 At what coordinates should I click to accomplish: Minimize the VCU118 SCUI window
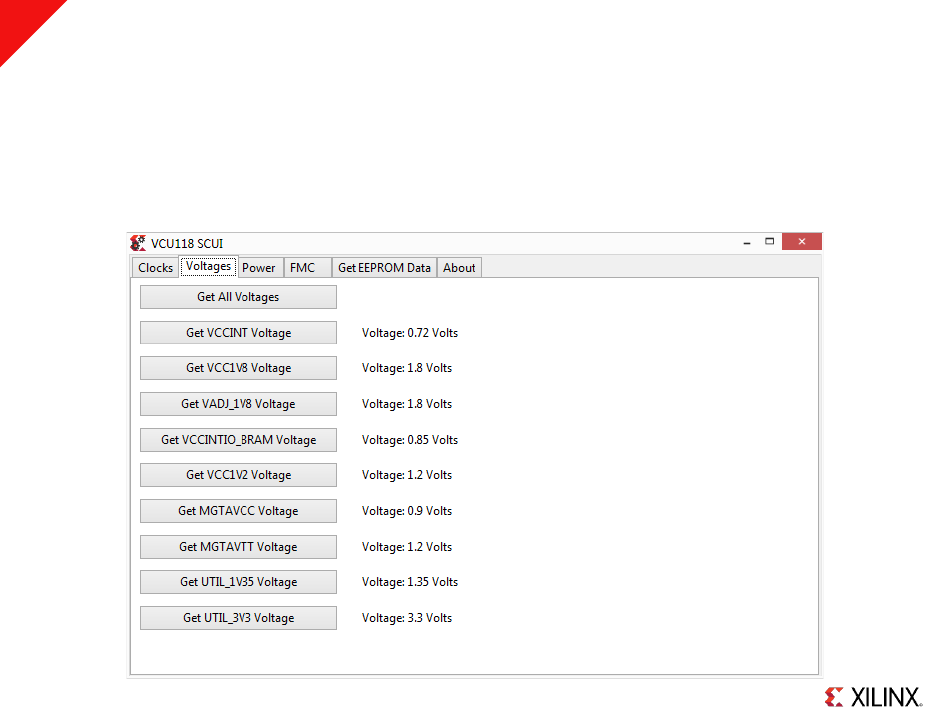(747, 242)
